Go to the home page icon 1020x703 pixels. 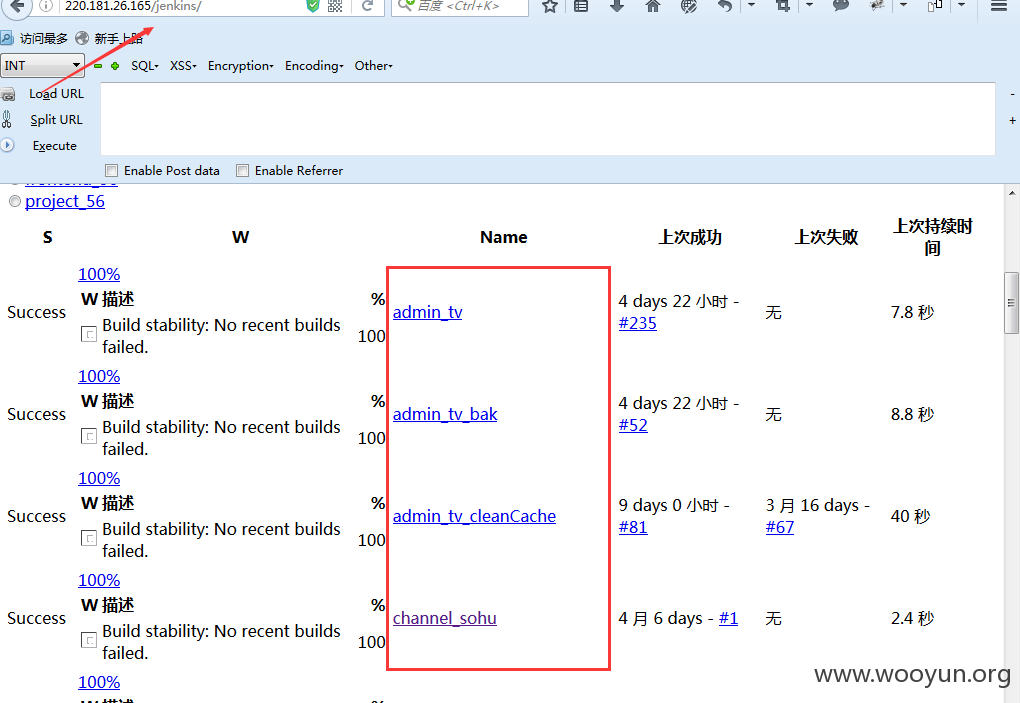pyautogui.click(x=652, y=7)
